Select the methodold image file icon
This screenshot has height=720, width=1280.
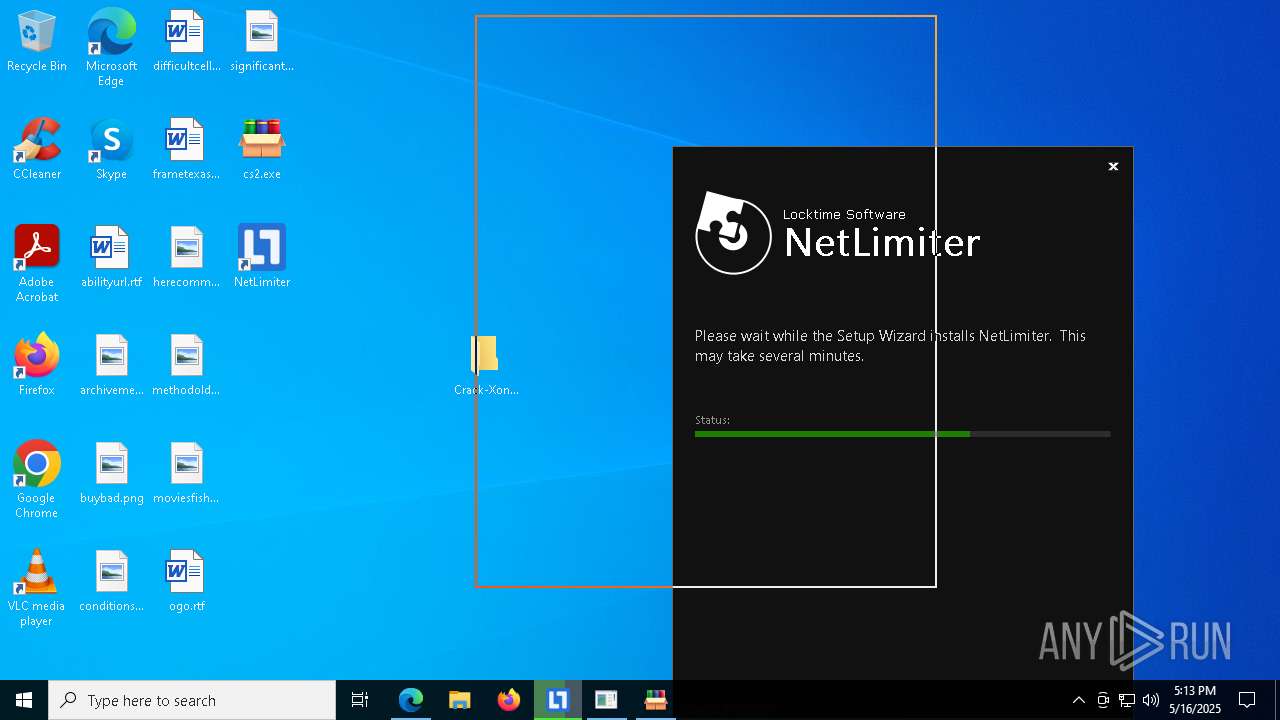186,366
